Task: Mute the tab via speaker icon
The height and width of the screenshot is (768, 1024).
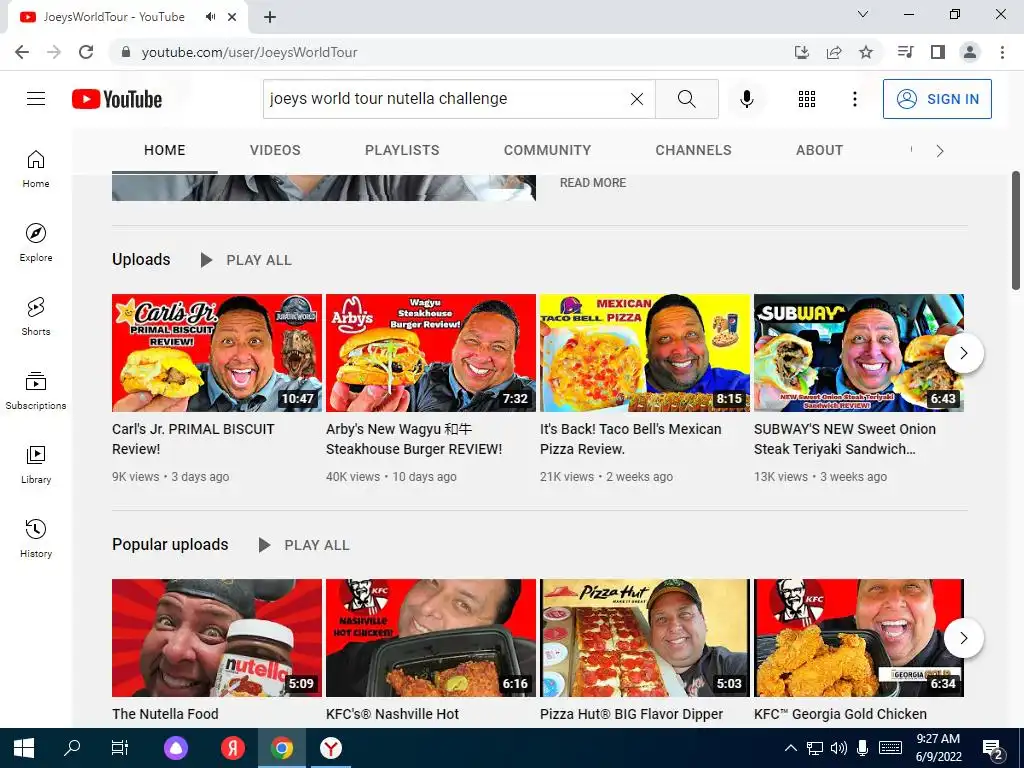Action: (x=210, y=17)
